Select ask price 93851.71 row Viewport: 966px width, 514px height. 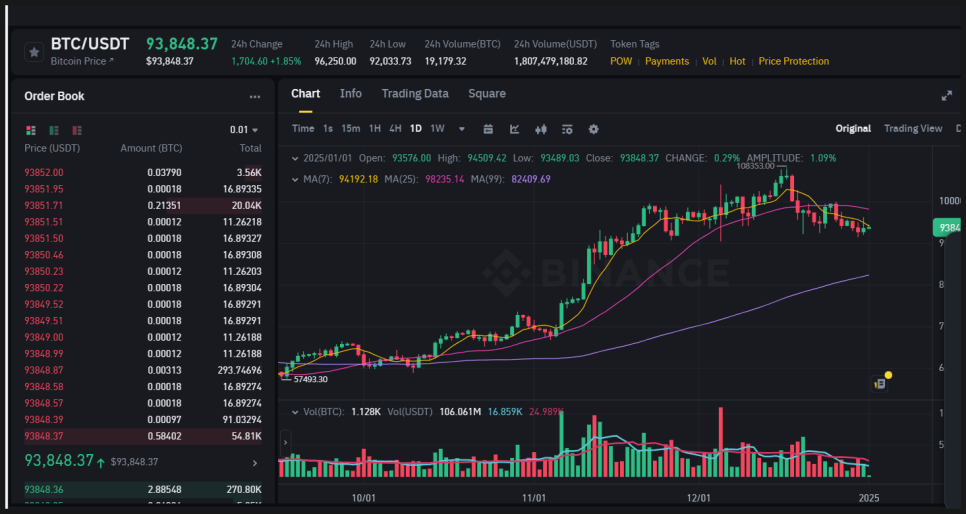coord(143,205)
